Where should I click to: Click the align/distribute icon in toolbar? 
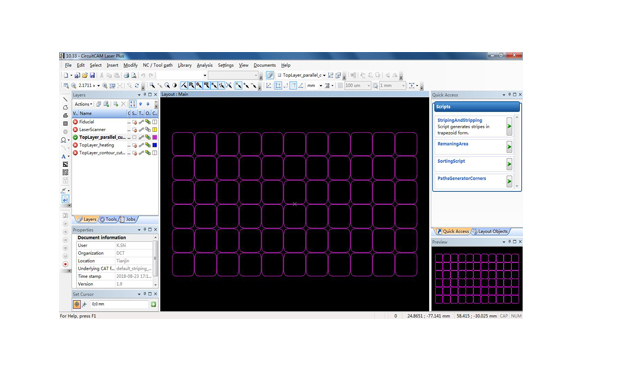pyautogui.click(x=413, y=86)
